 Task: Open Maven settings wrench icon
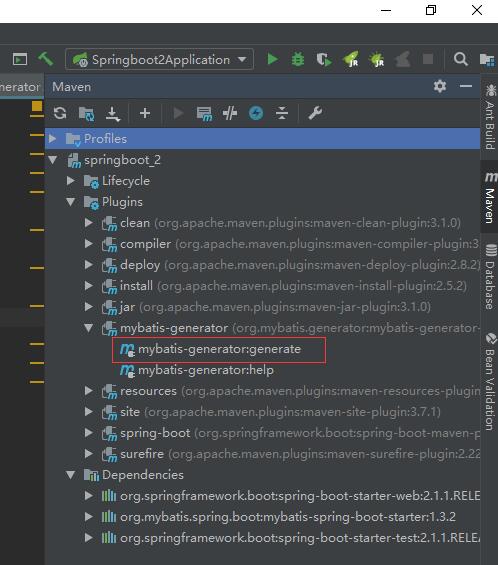pos(315,113)
